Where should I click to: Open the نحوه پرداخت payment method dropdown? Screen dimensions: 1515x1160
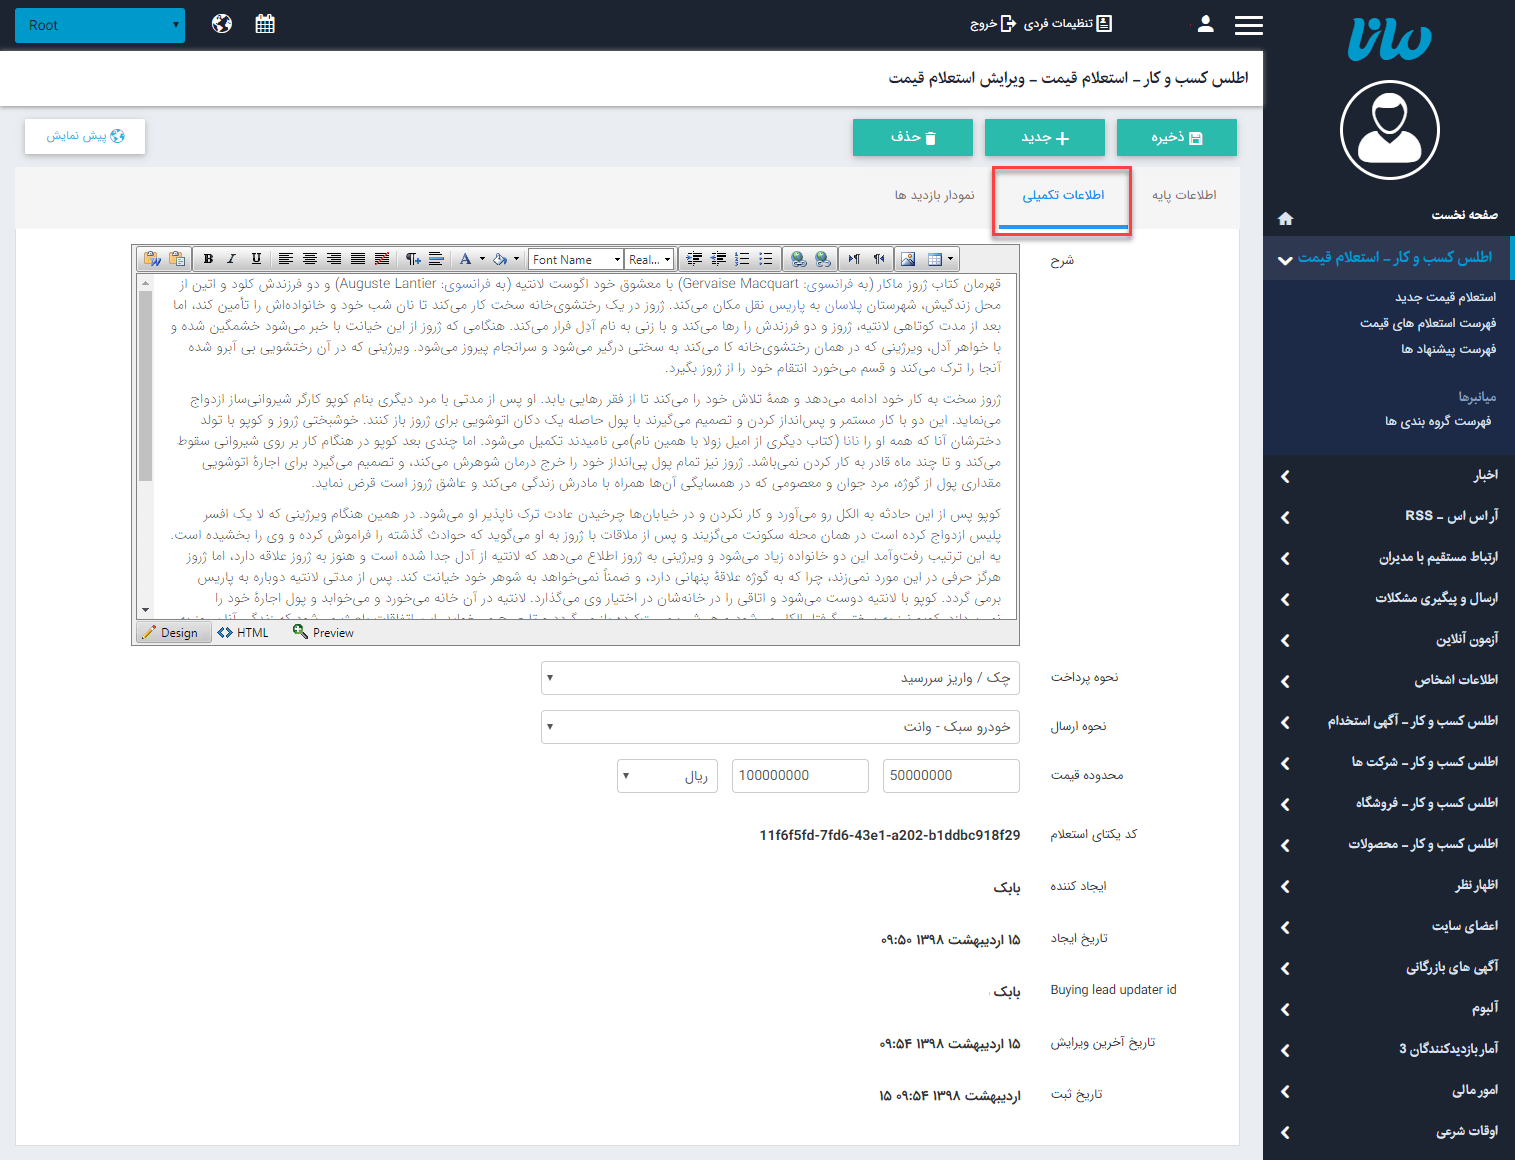point(779,677)
